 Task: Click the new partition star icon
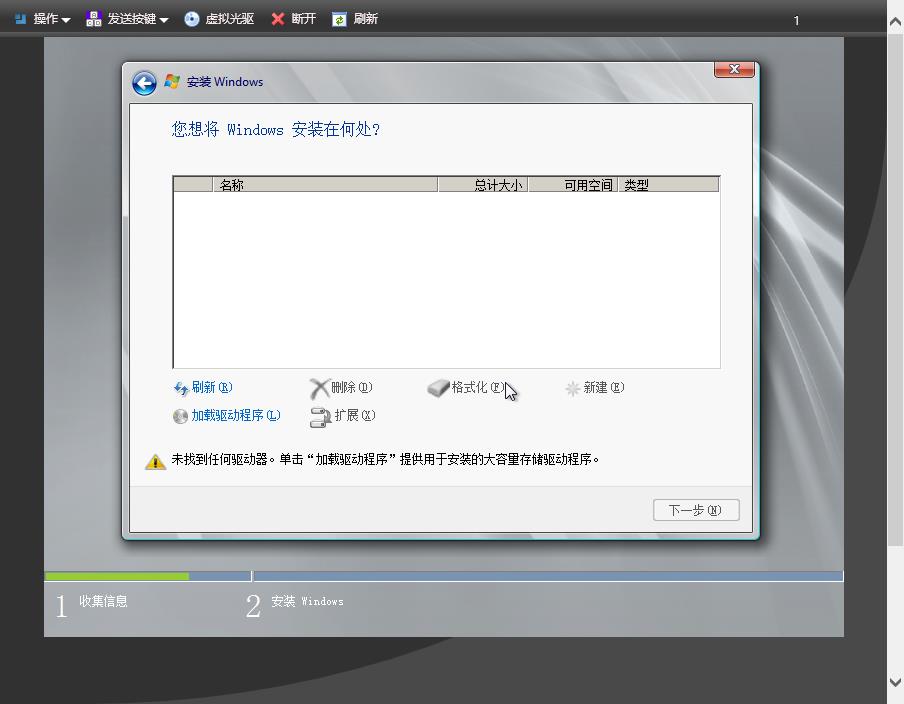pyautogui.click(x=572, y=389)
